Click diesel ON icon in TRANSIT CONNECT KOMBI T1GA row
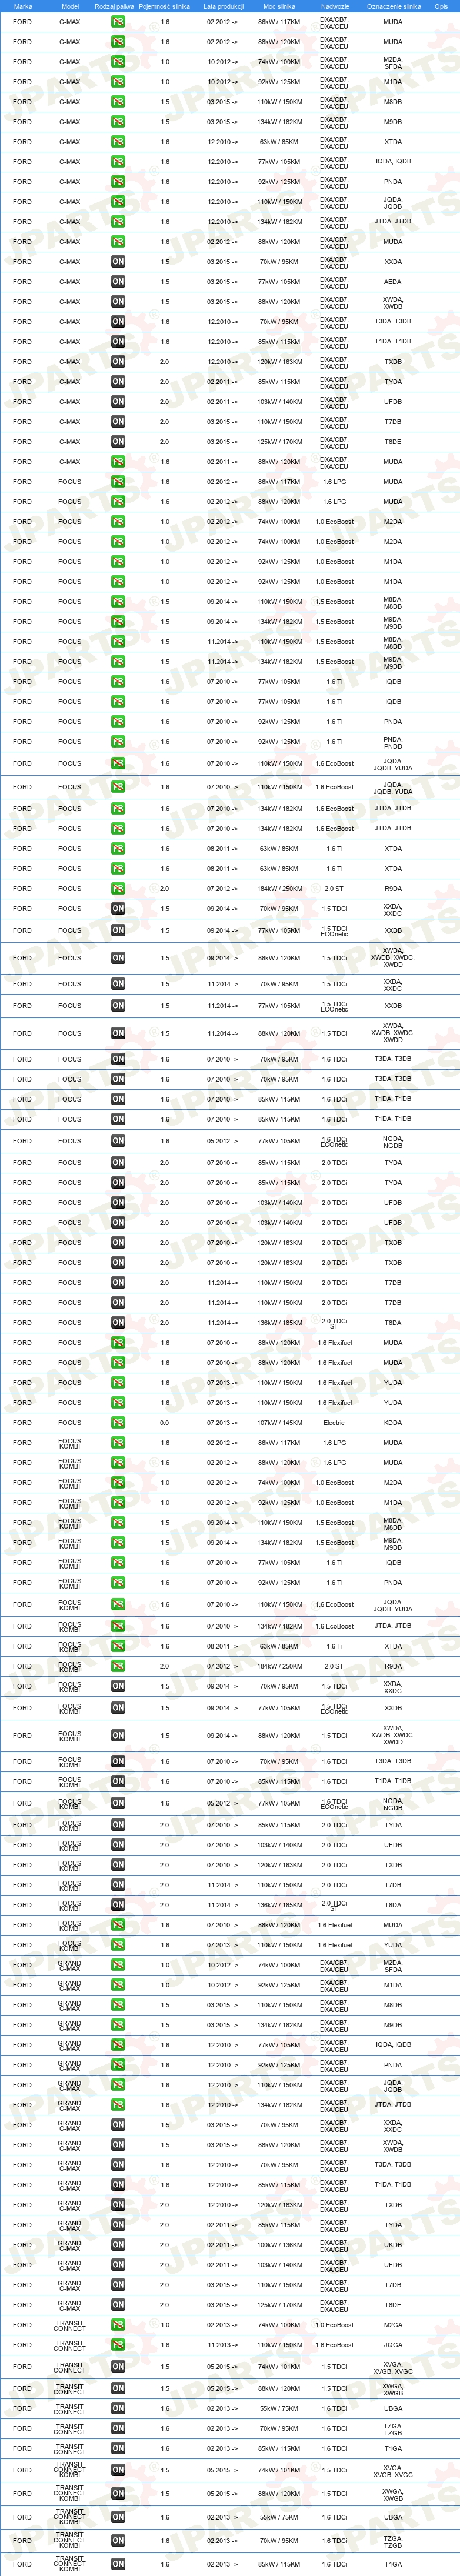The height and width of the screenshot is (2576, 460). 118,2564
